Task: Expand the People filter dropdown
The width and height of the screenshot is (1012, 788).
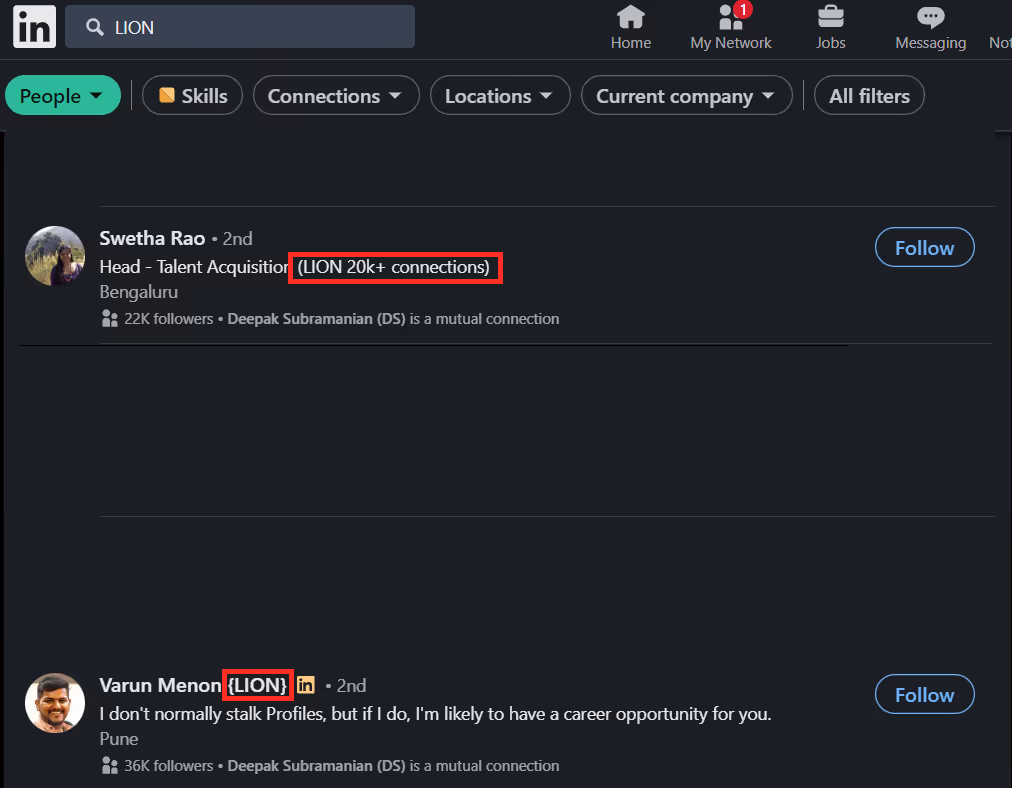Action: tap(63, 96)
